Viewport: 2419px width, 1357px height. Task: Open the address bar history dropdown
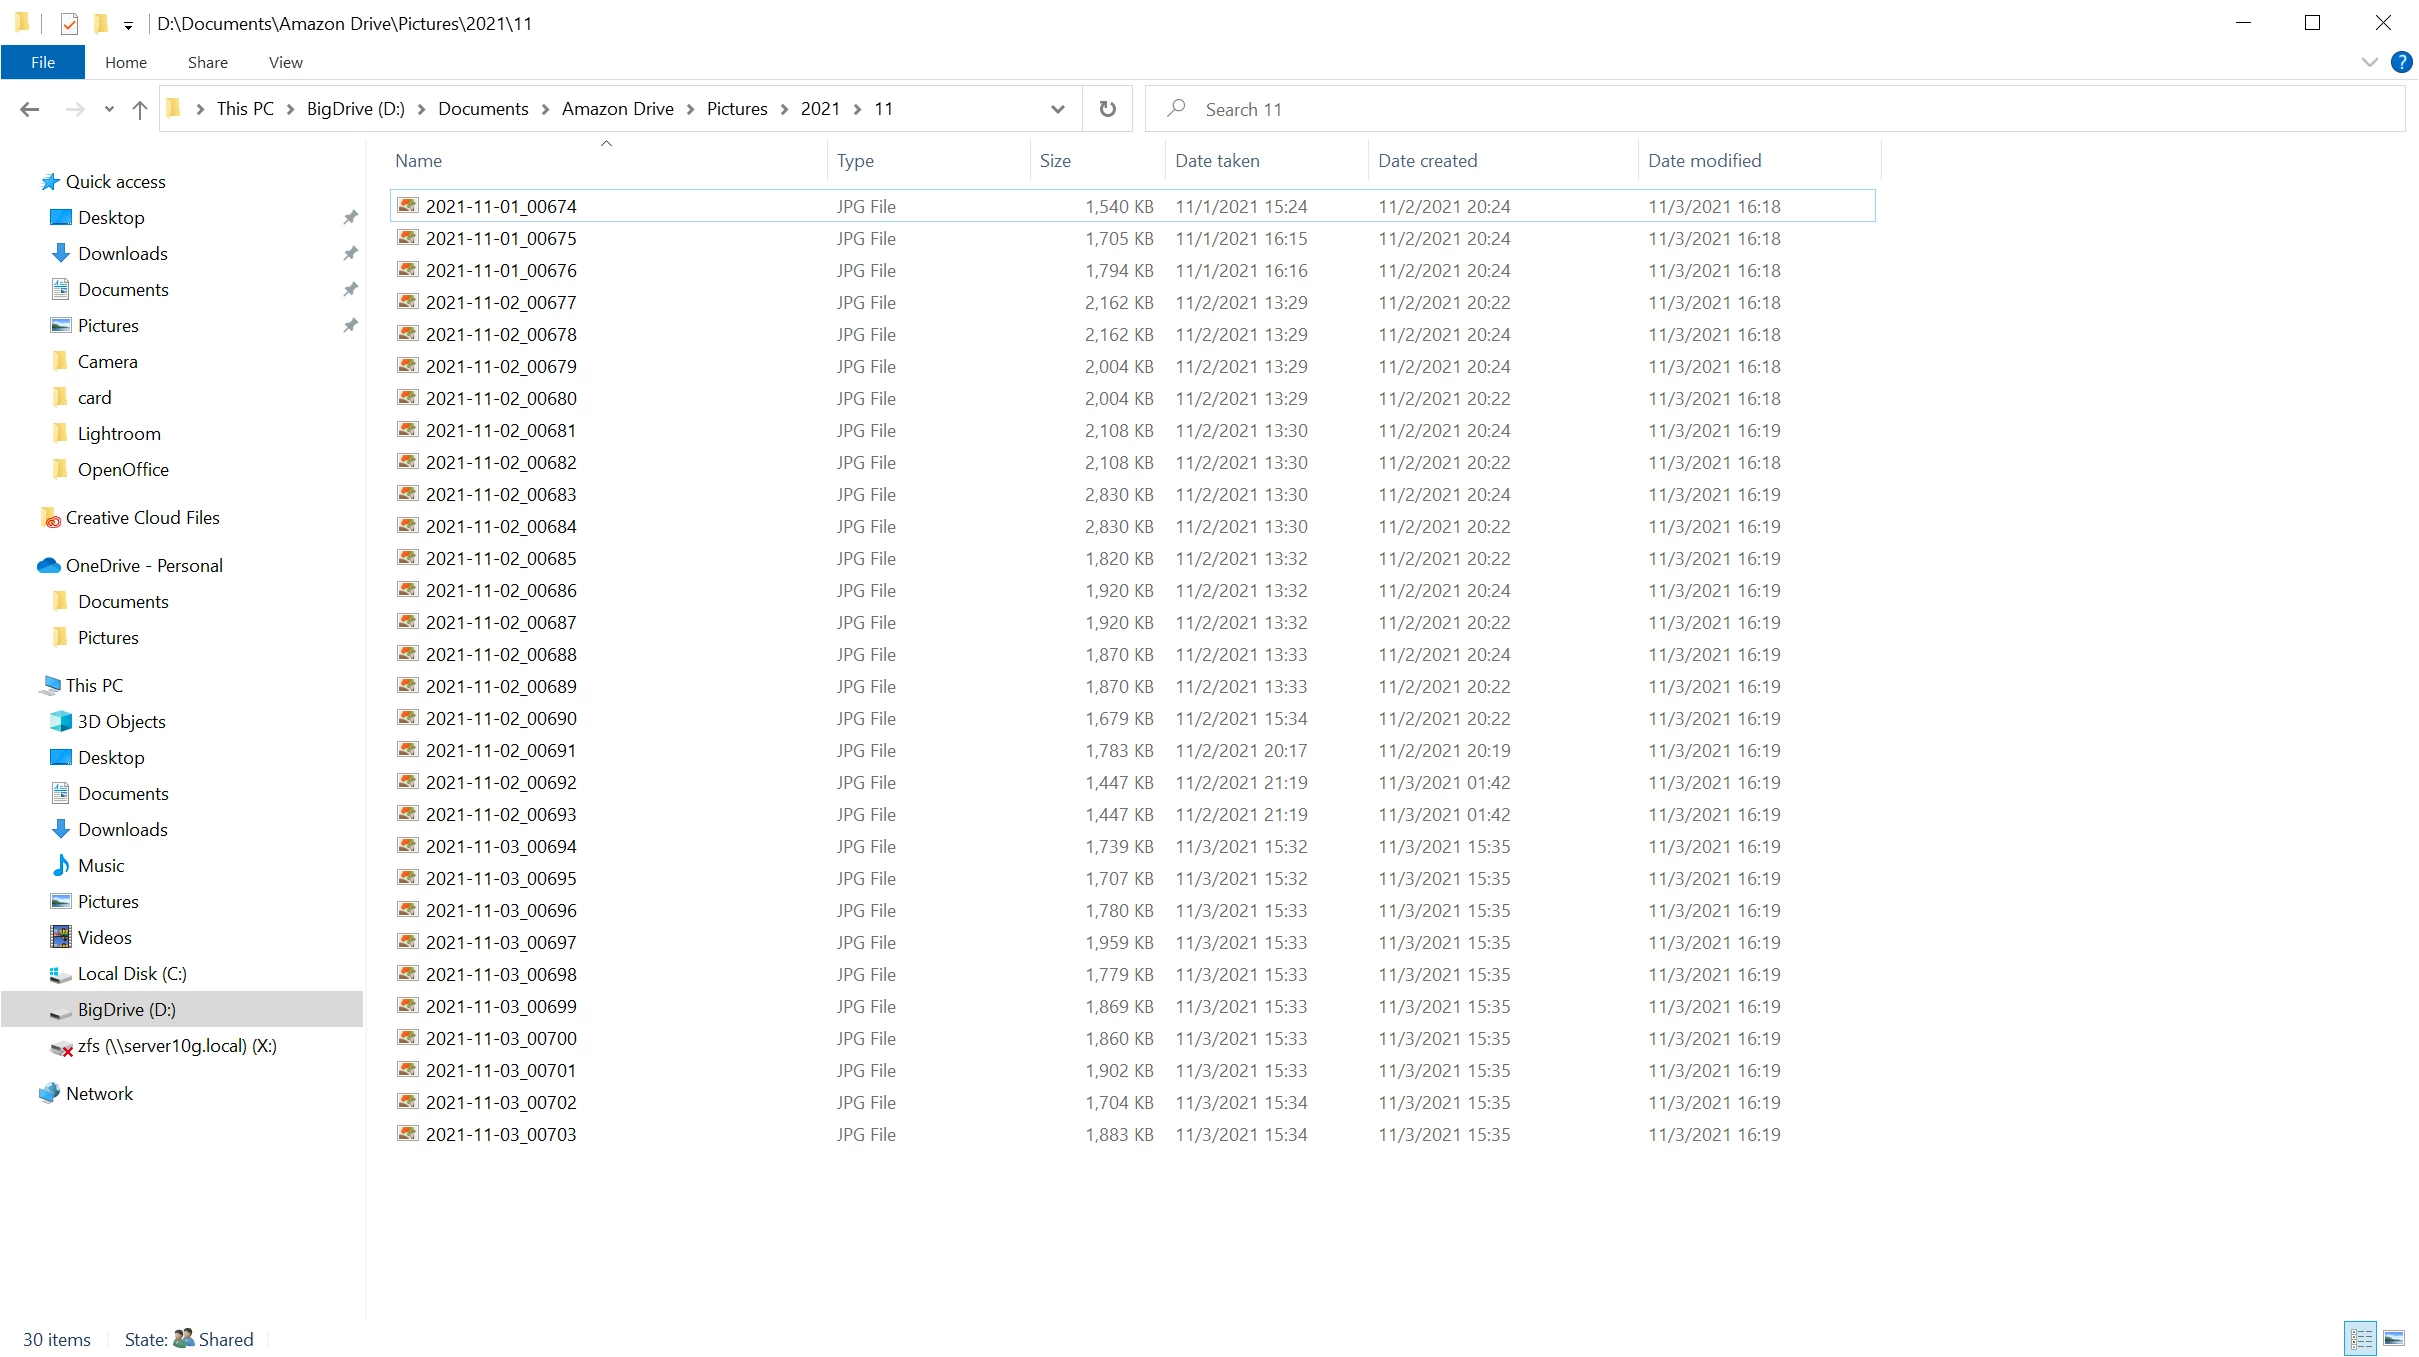click(1057, 109)
